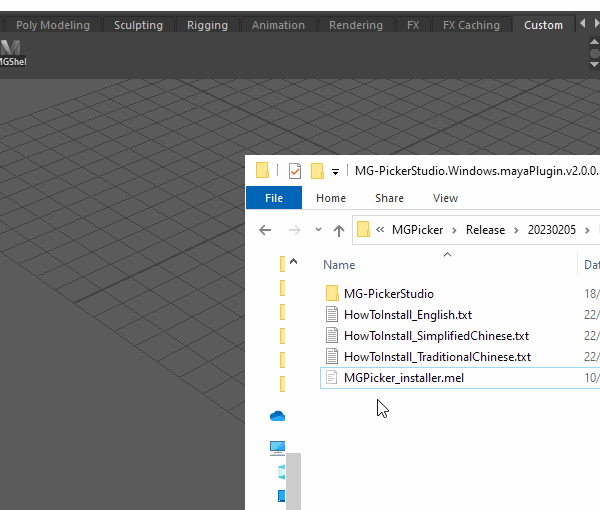The height and width of the screenshot is (510, 600).
Task: Click the OneDrive cloud icon in navigation pane
Action: tap(277, 416)
